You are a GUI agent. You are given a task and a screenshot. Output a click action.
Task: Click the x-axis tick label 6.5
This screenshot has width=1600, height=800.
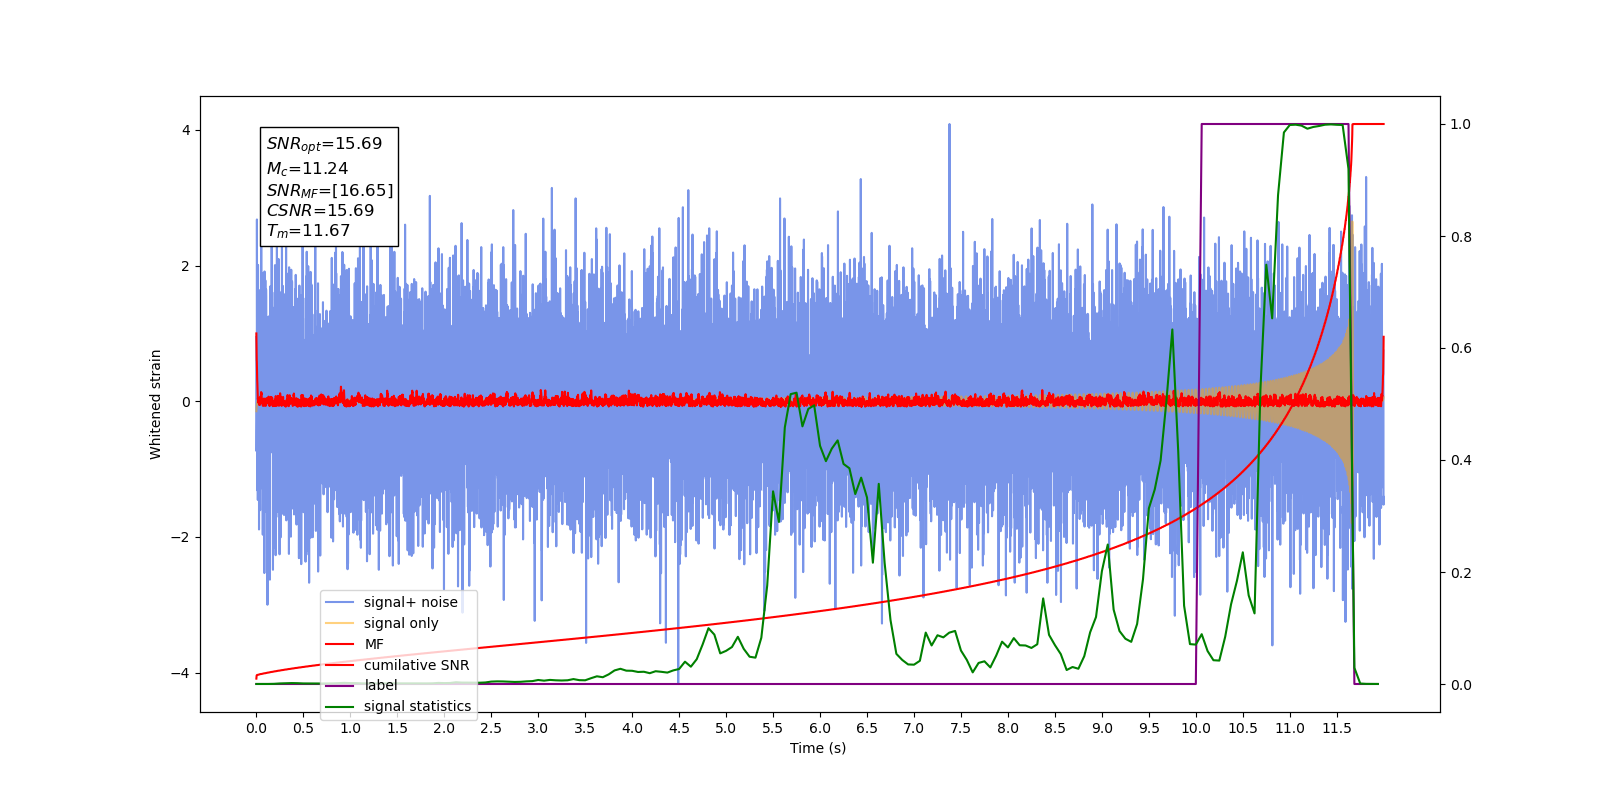click(x=867, y=728)
